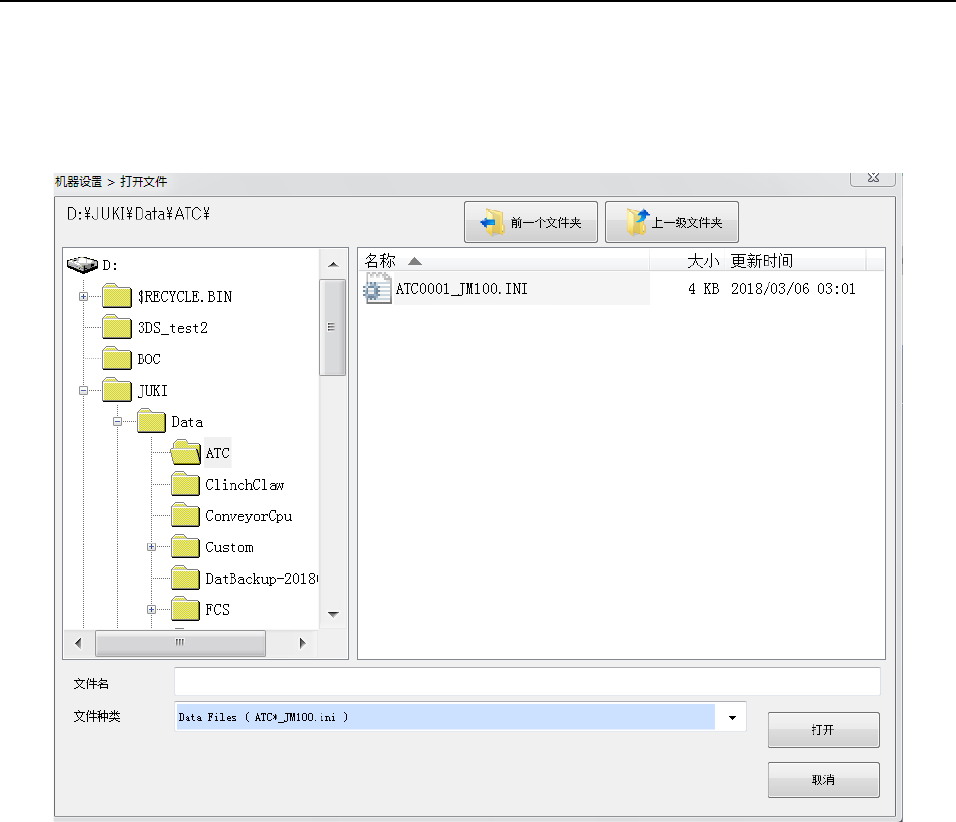This screenshot has height=822, width=956.
Task: Expand the Custom folder node
Action: [152, 547]
